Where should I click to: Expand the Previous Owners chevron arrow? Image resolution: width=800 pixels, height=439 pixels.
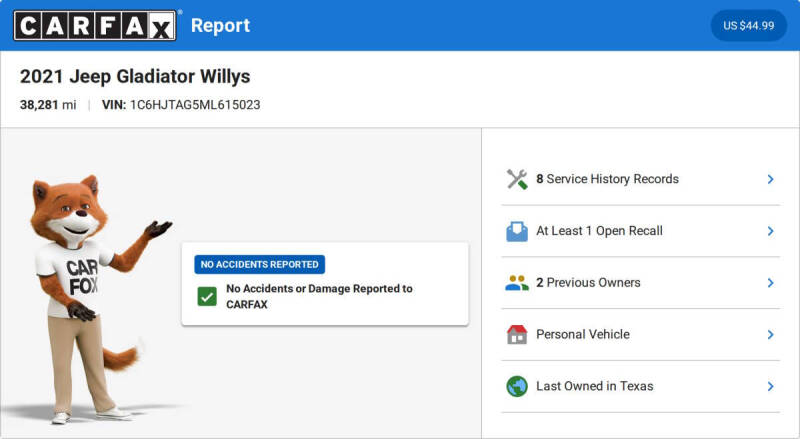tap(770, 283)
